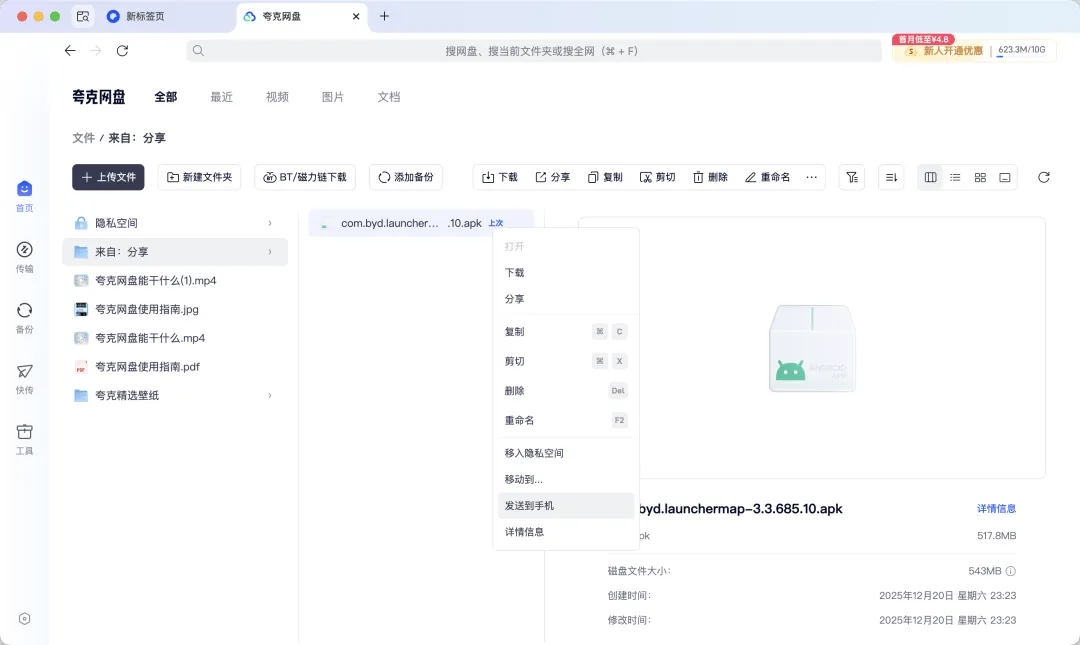Expand the 夸克精选壁纸 row chevron
Screen dimensions: 1080x645
[270, 396]
